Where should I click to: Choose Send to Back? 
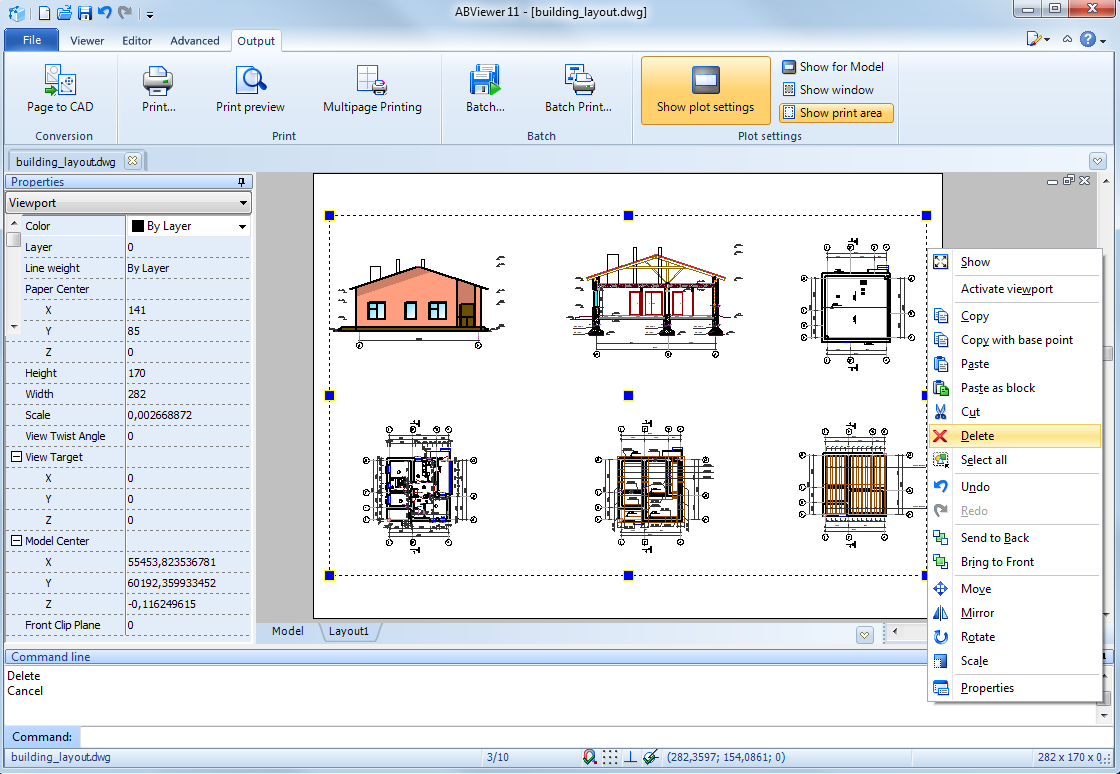click(1014, 538)
